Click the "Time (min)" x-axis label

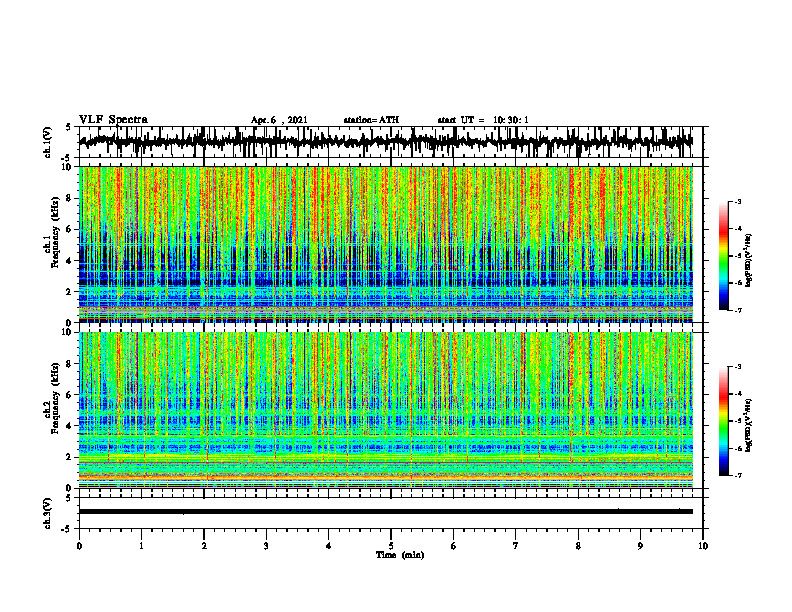coord(400,555)
